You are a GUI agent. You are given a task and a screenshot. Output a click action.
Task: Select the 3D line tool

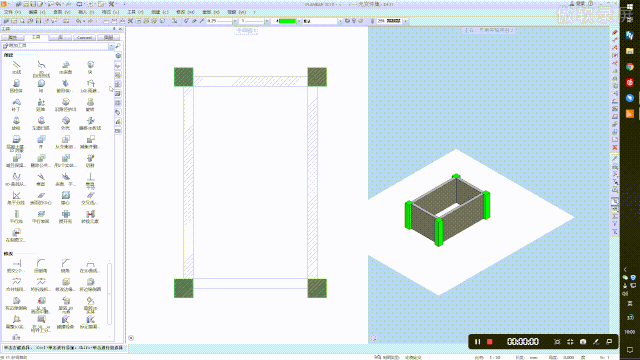click(16, 67)
